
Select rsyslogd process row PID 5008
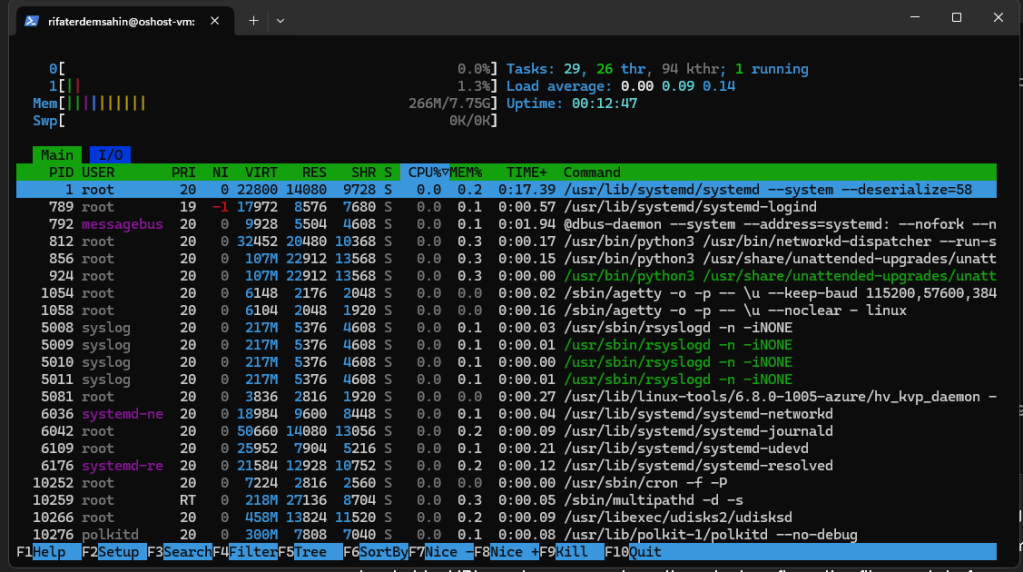pos(506,328)
